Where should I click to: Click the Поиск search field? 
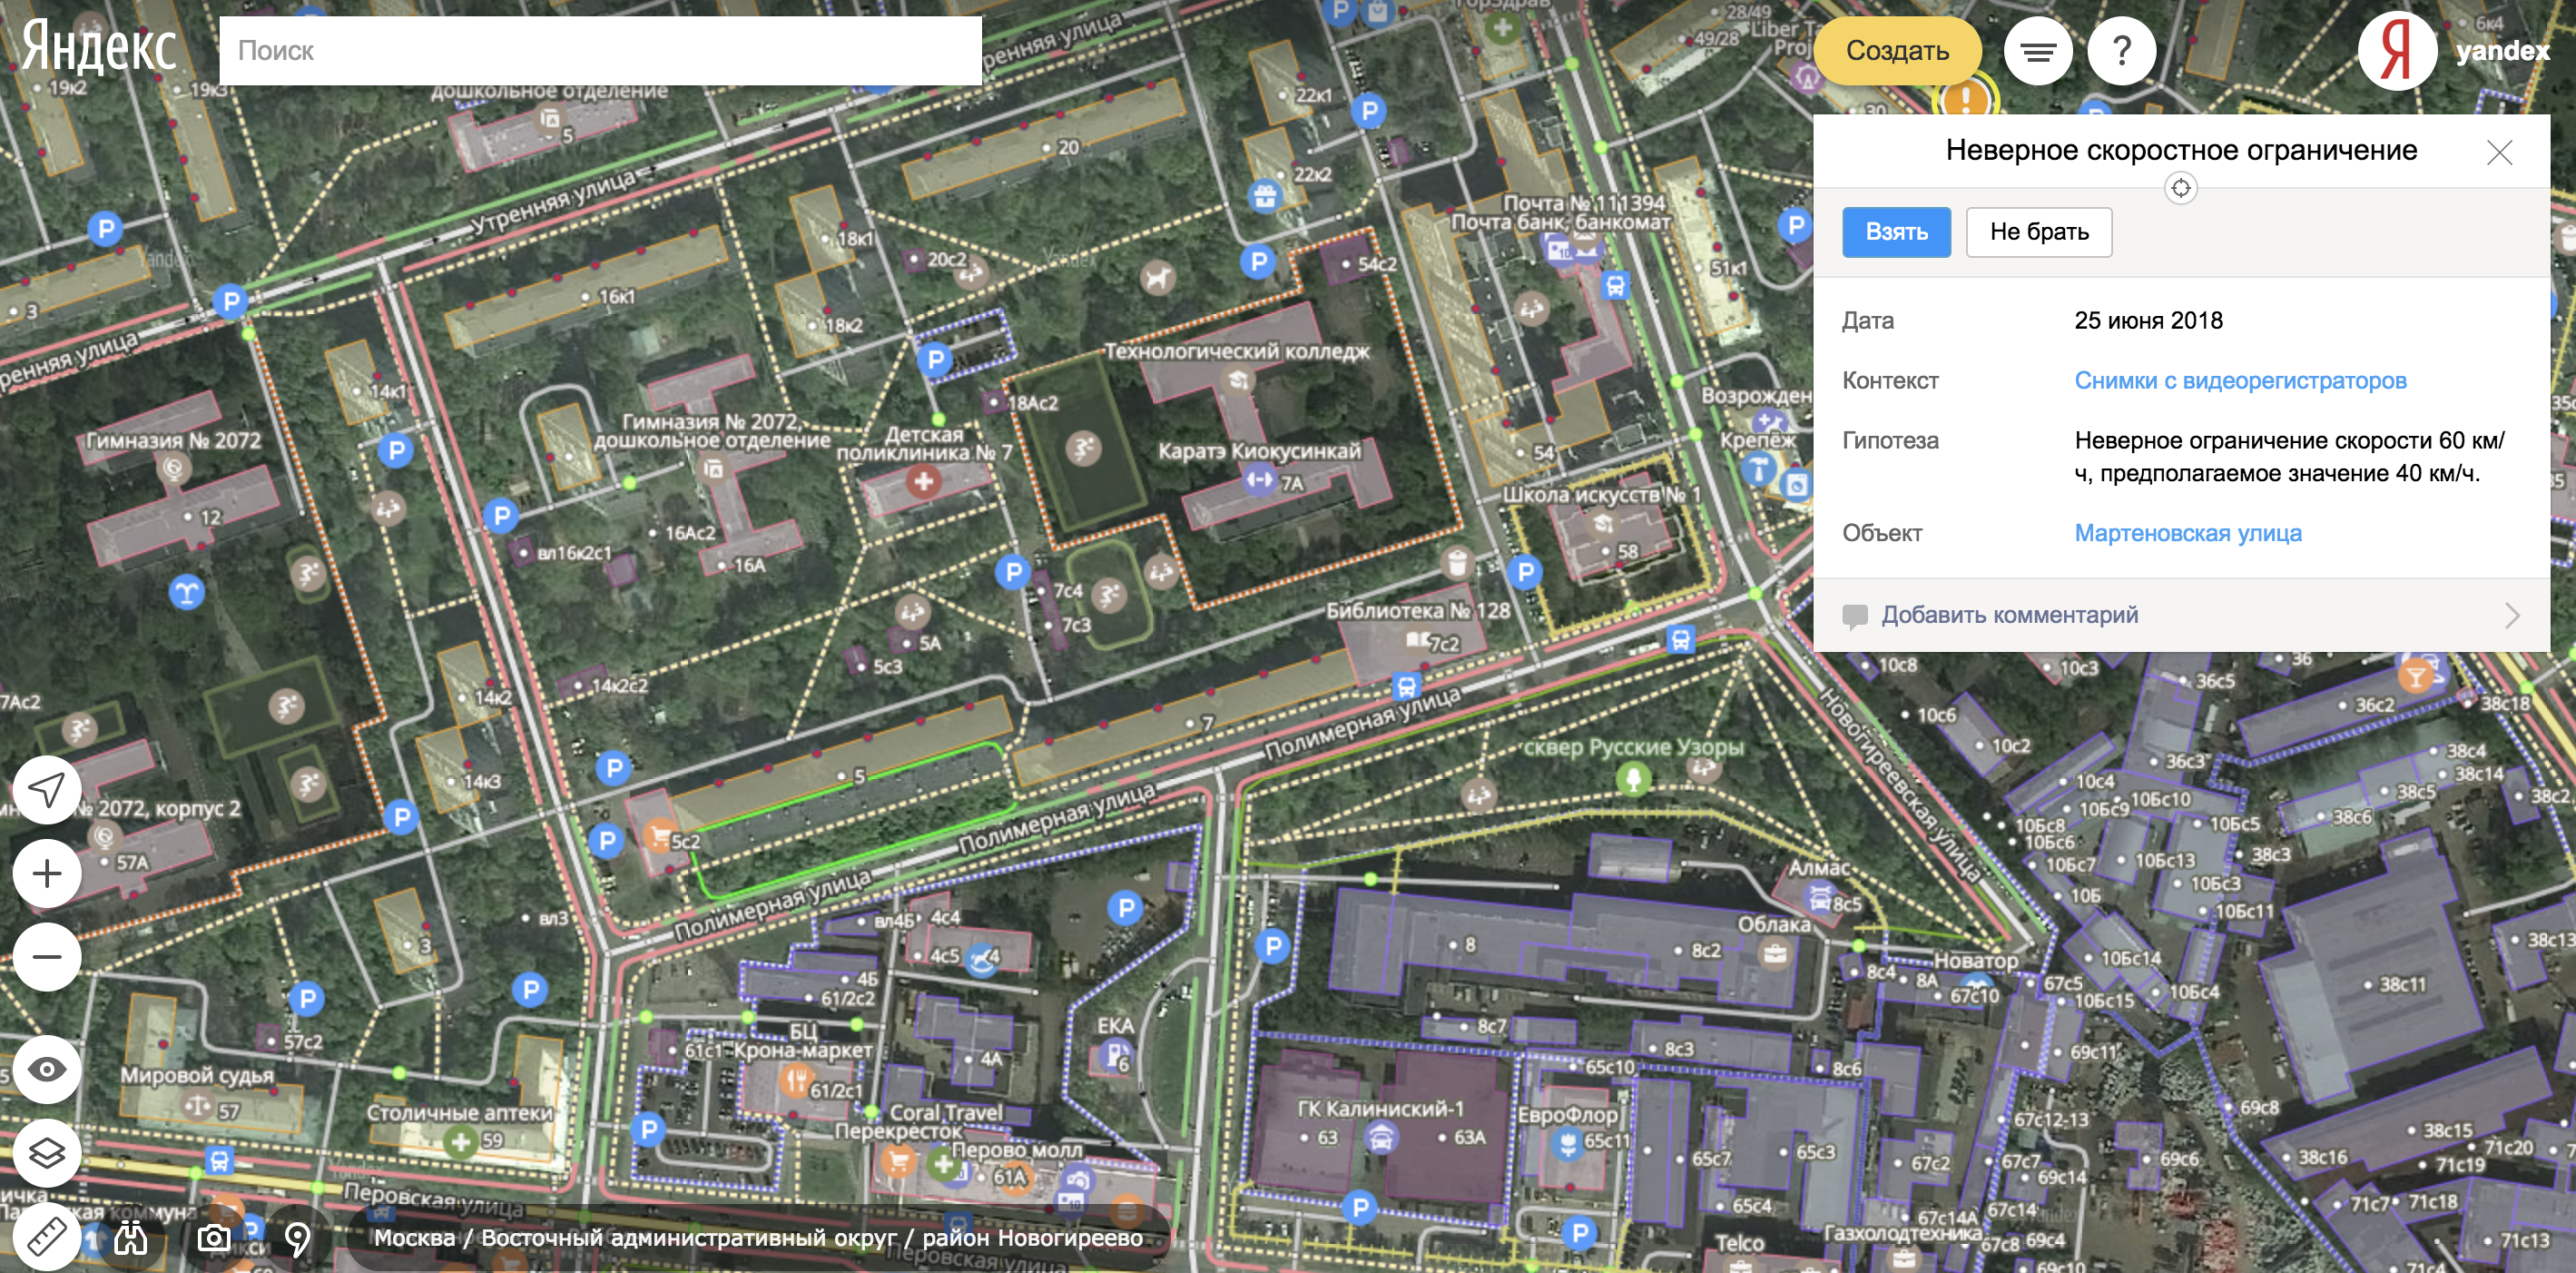tap(600, 50)
